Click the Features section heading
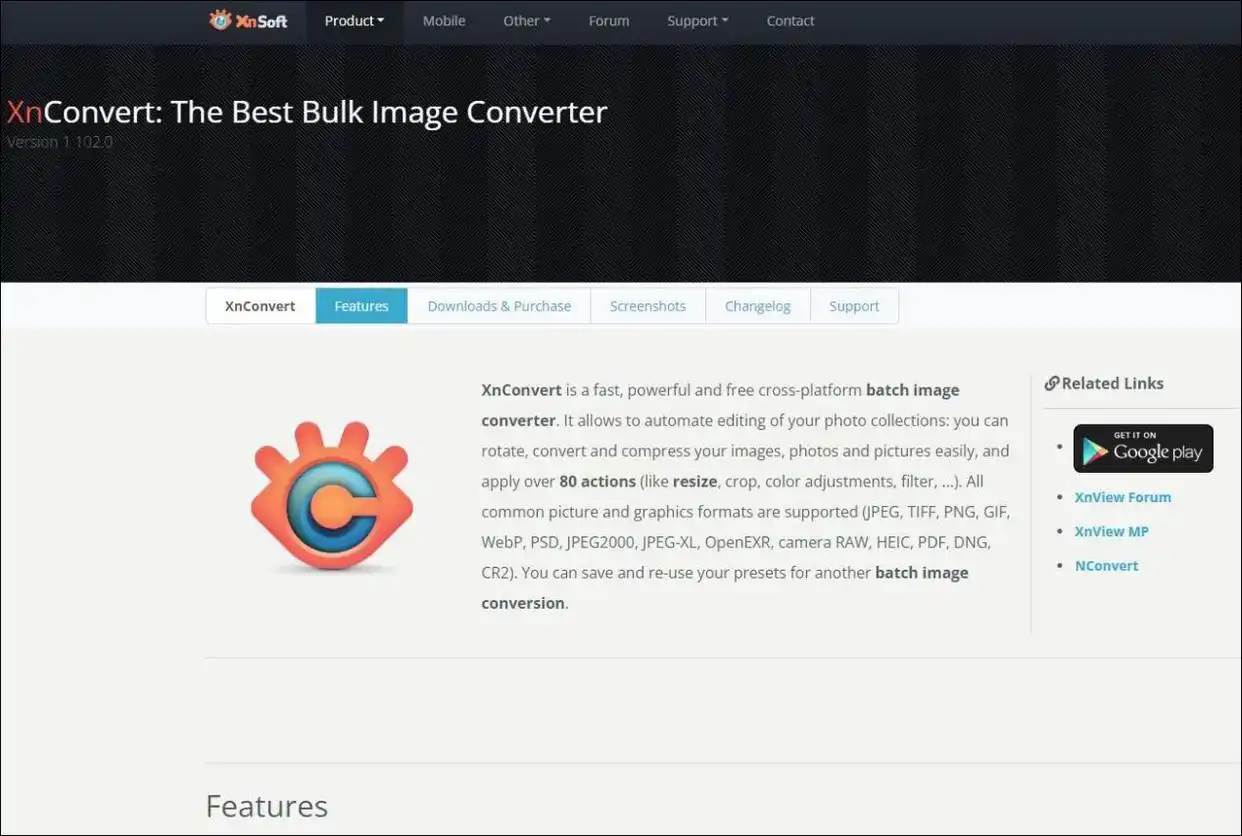This screenshot has width=1242, height=836. pyautogui.click(x=266, y=806)
